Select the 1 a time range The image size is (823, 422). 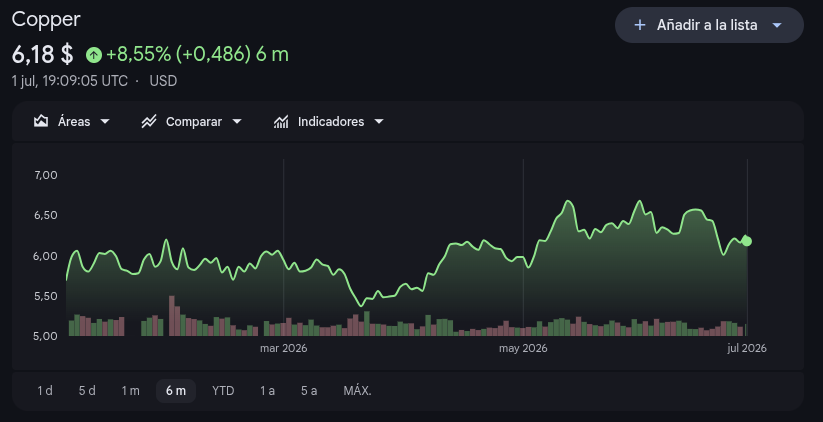point(267,391)
